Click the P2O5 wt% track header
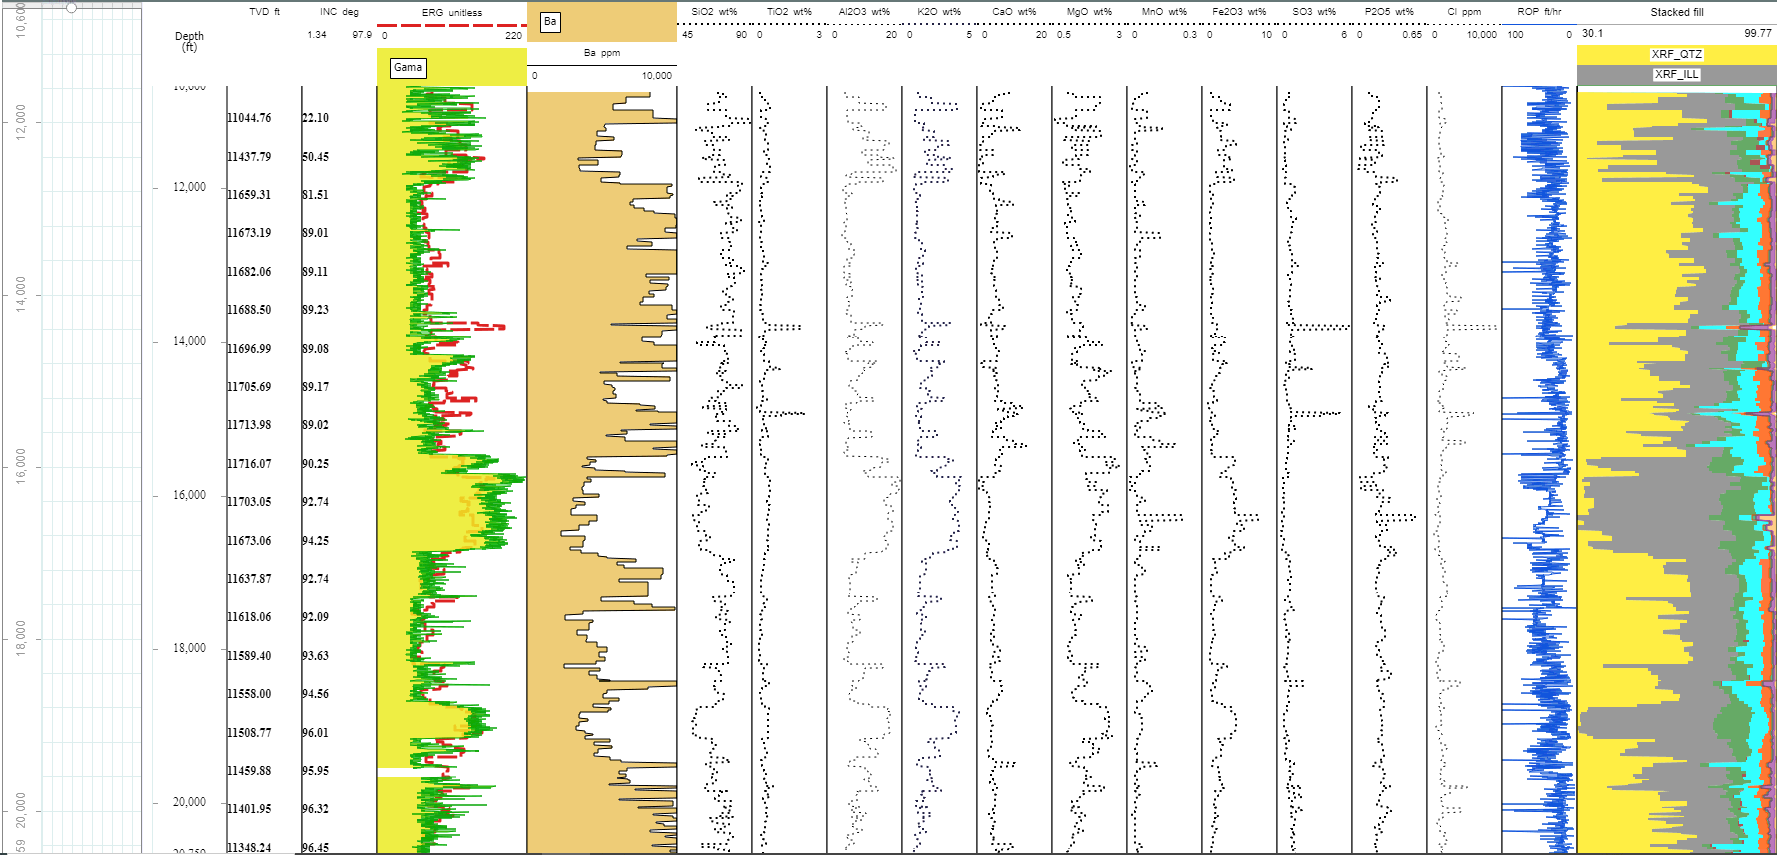Viewport: 1777px width, 855px height. (x=1389, y=12)
